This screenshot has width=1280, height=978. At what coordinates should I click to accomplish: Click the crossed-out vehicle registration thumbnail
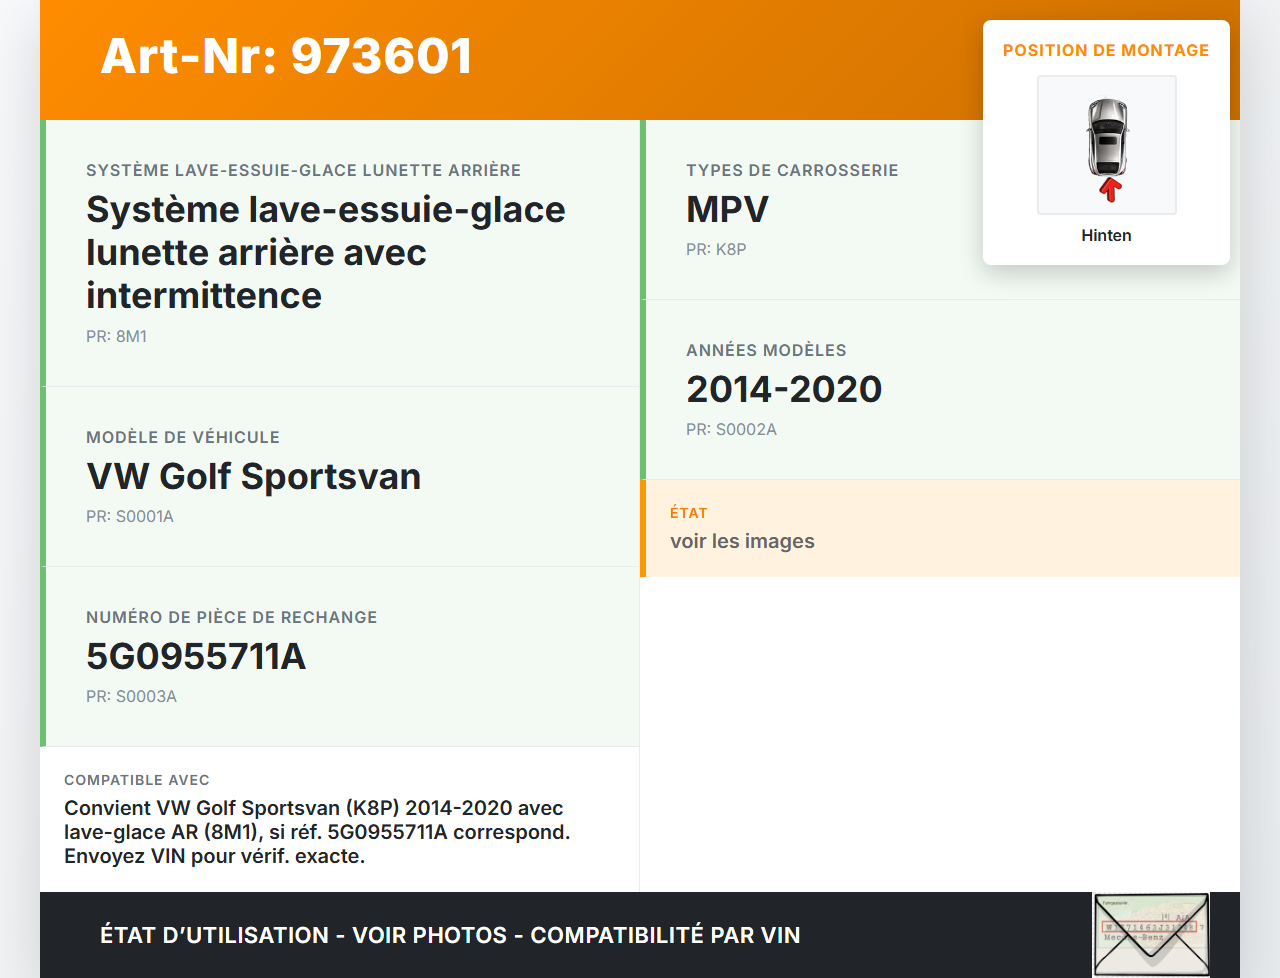click(x=1151, y=934)
